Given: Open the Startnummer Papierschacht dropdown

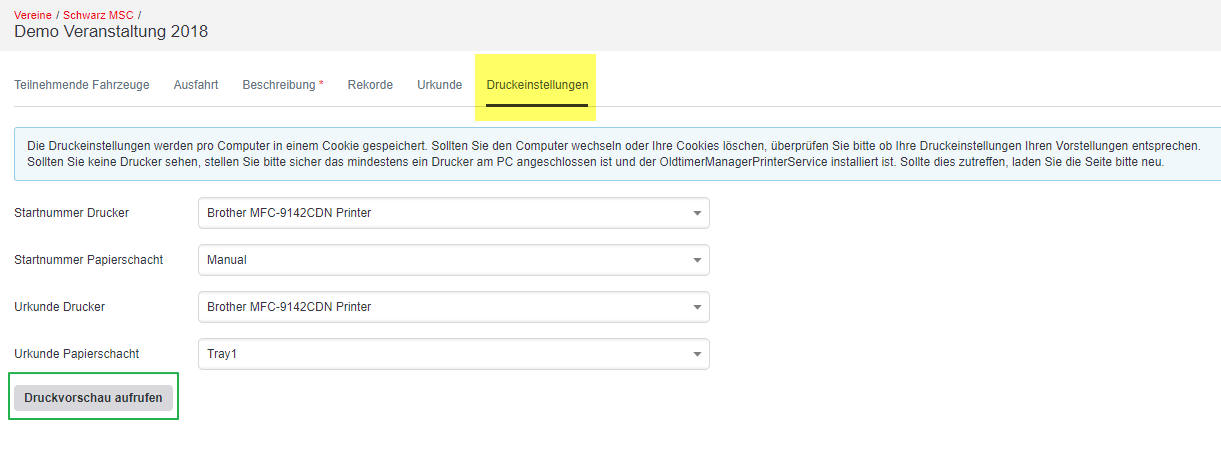Looking at the screenshot, I should pos(454,260).
